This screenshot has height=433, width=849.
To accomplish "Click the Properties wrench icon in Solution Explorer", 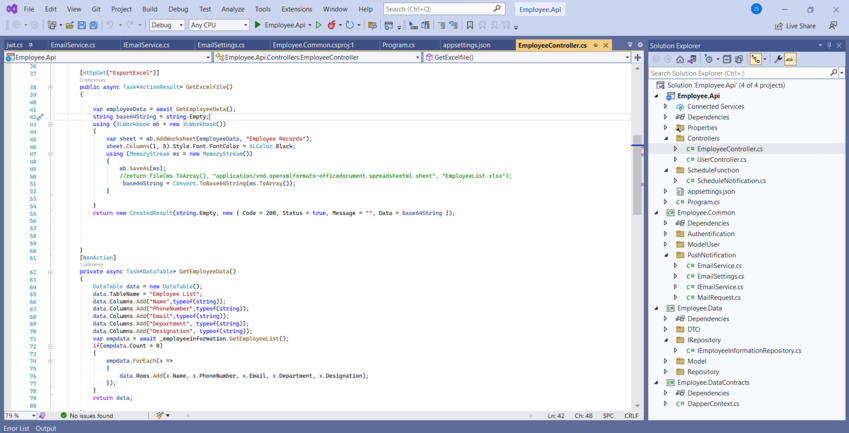I will [x=778, y=59].
